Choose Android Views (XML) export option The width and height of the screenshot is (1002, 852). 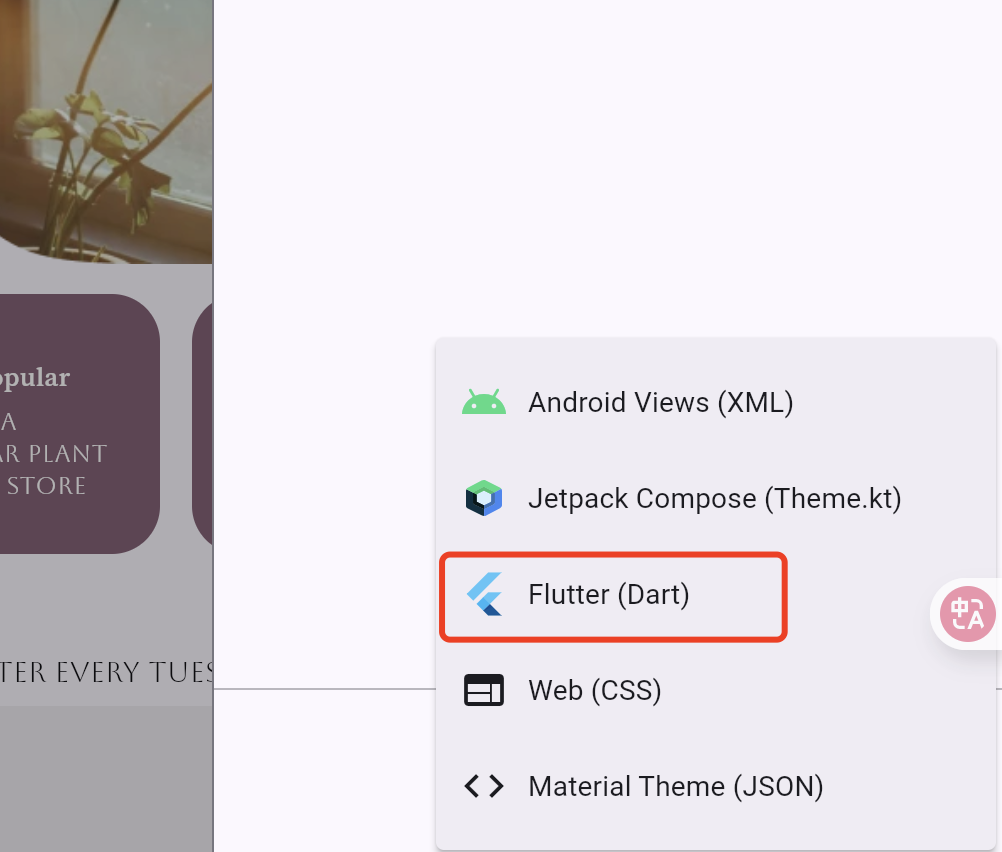click(716, 402)
